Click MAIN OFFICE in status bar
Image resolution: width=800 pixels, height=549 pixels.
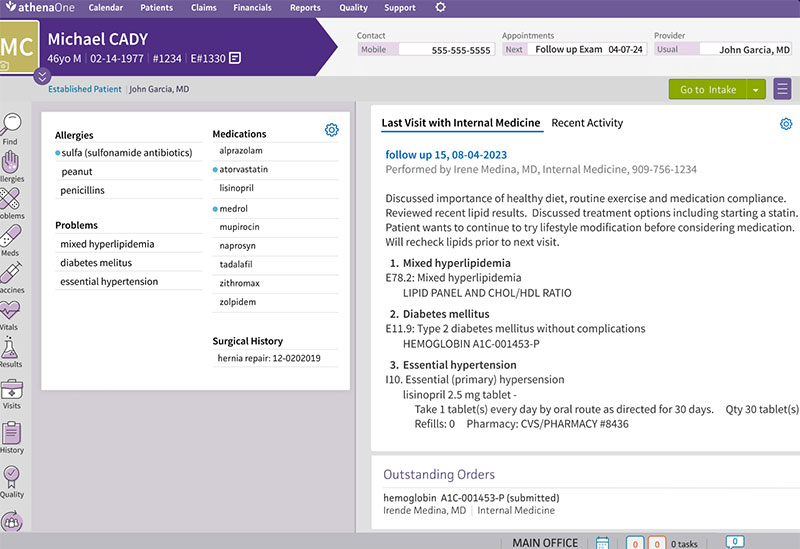tap(545, 543)
